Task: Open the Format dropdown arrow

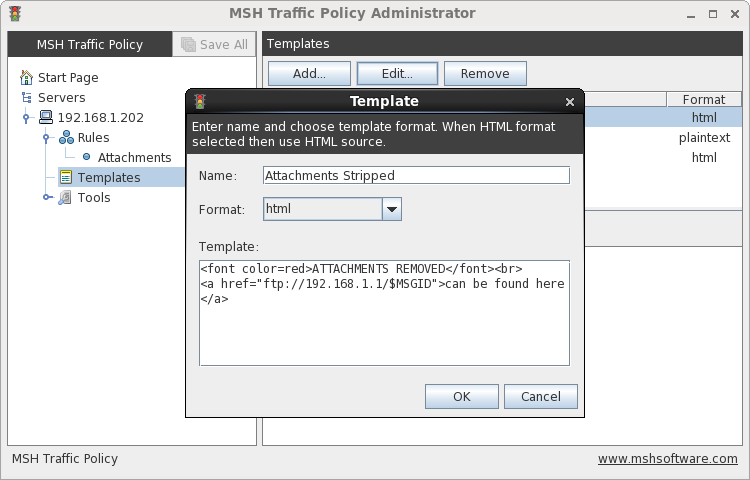Action: coord(392,209)
